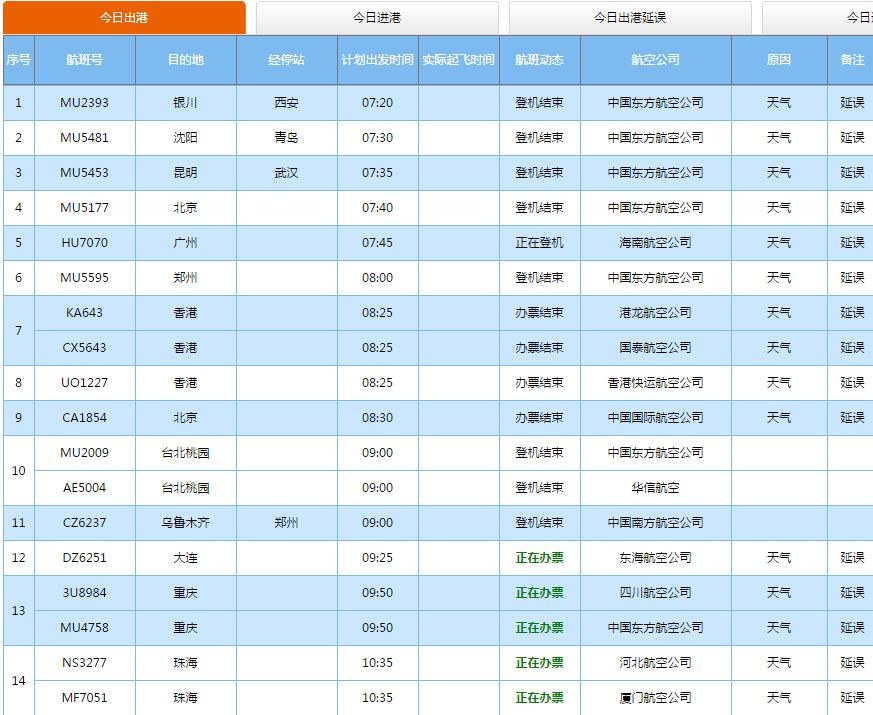Select flight number MF7051
The image size is (873, 715).
coord(85,698)
